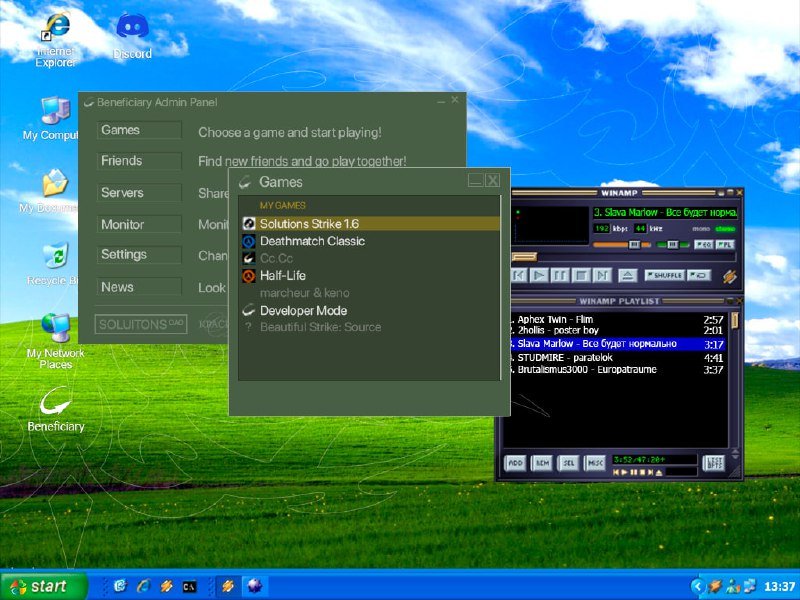This screenshot has height=600, width=800.
Task: Toggle Shuffle mode in Winamp
Action: point(664,276)
